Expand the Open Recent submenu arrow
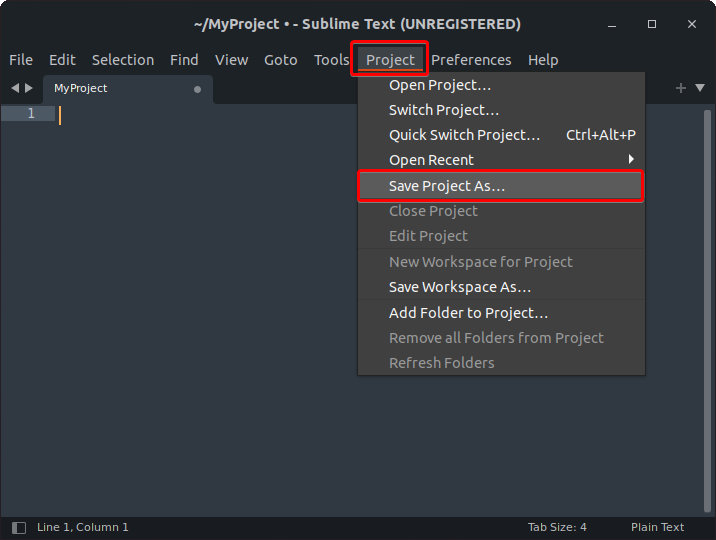The image size is (716, 540). tap(631, 159)
